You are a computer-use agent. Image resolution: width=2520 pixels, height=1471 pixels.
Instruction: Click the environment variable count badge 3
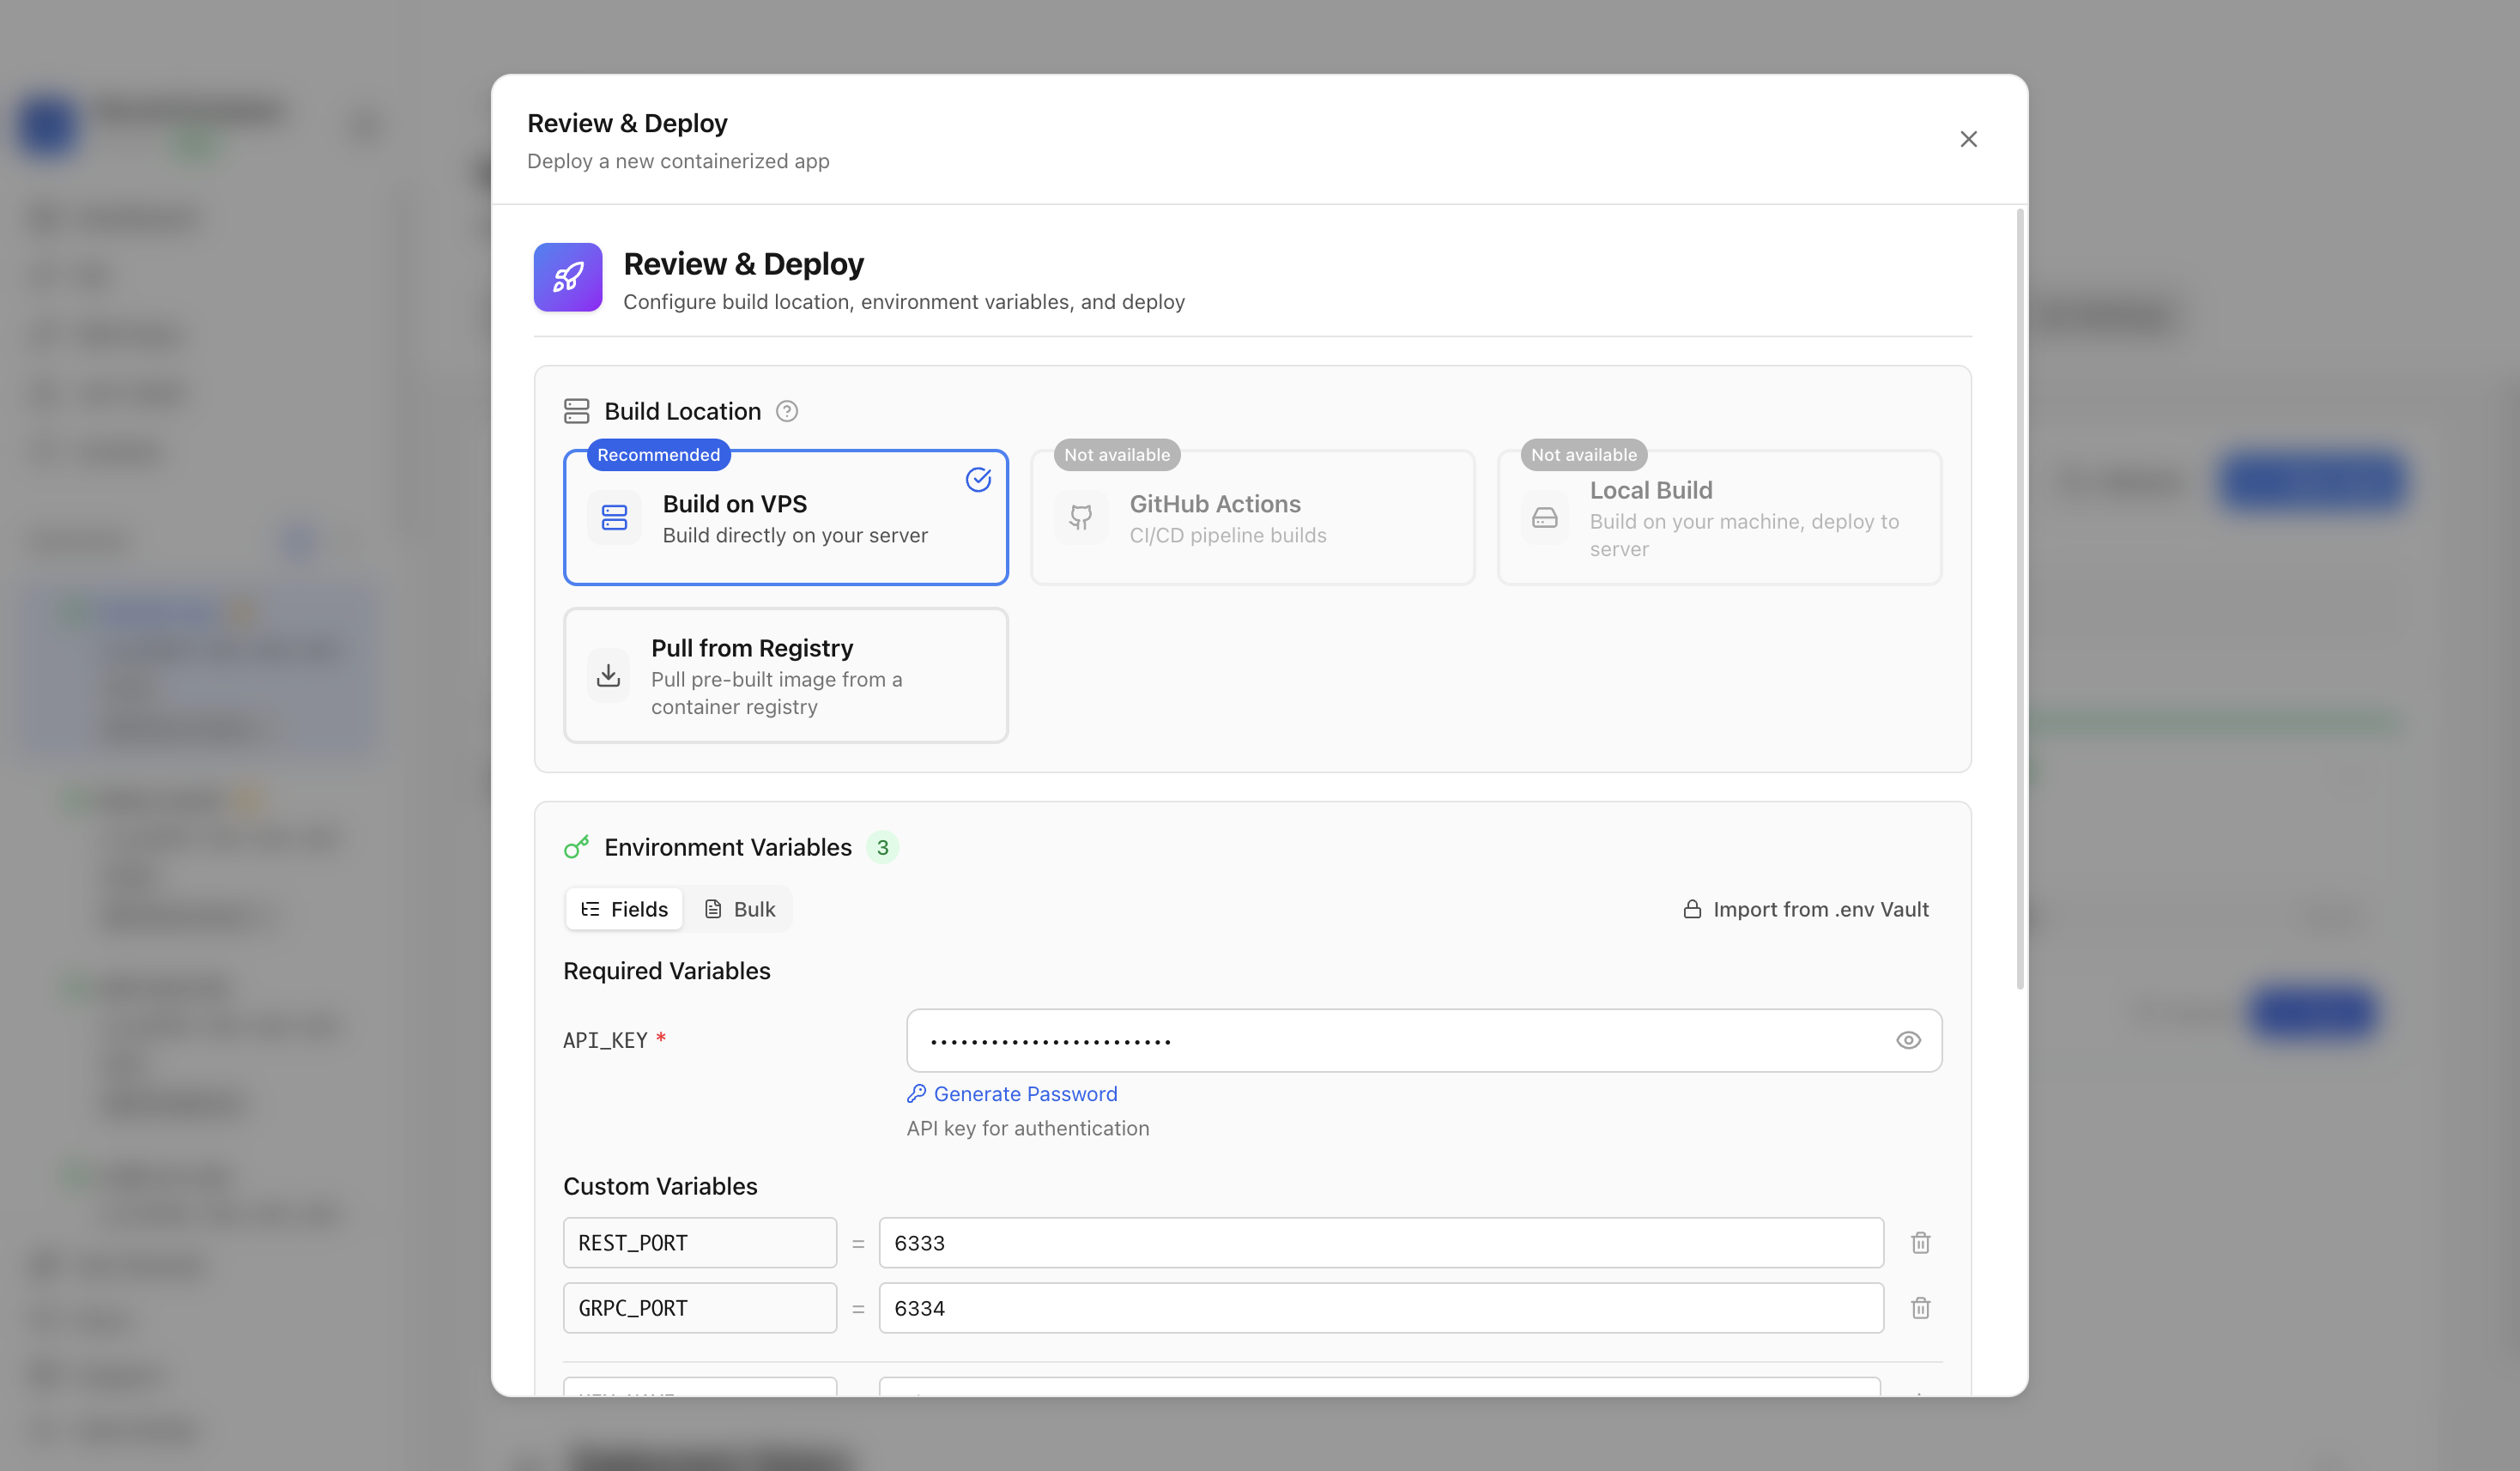click(x=881, y=847)
